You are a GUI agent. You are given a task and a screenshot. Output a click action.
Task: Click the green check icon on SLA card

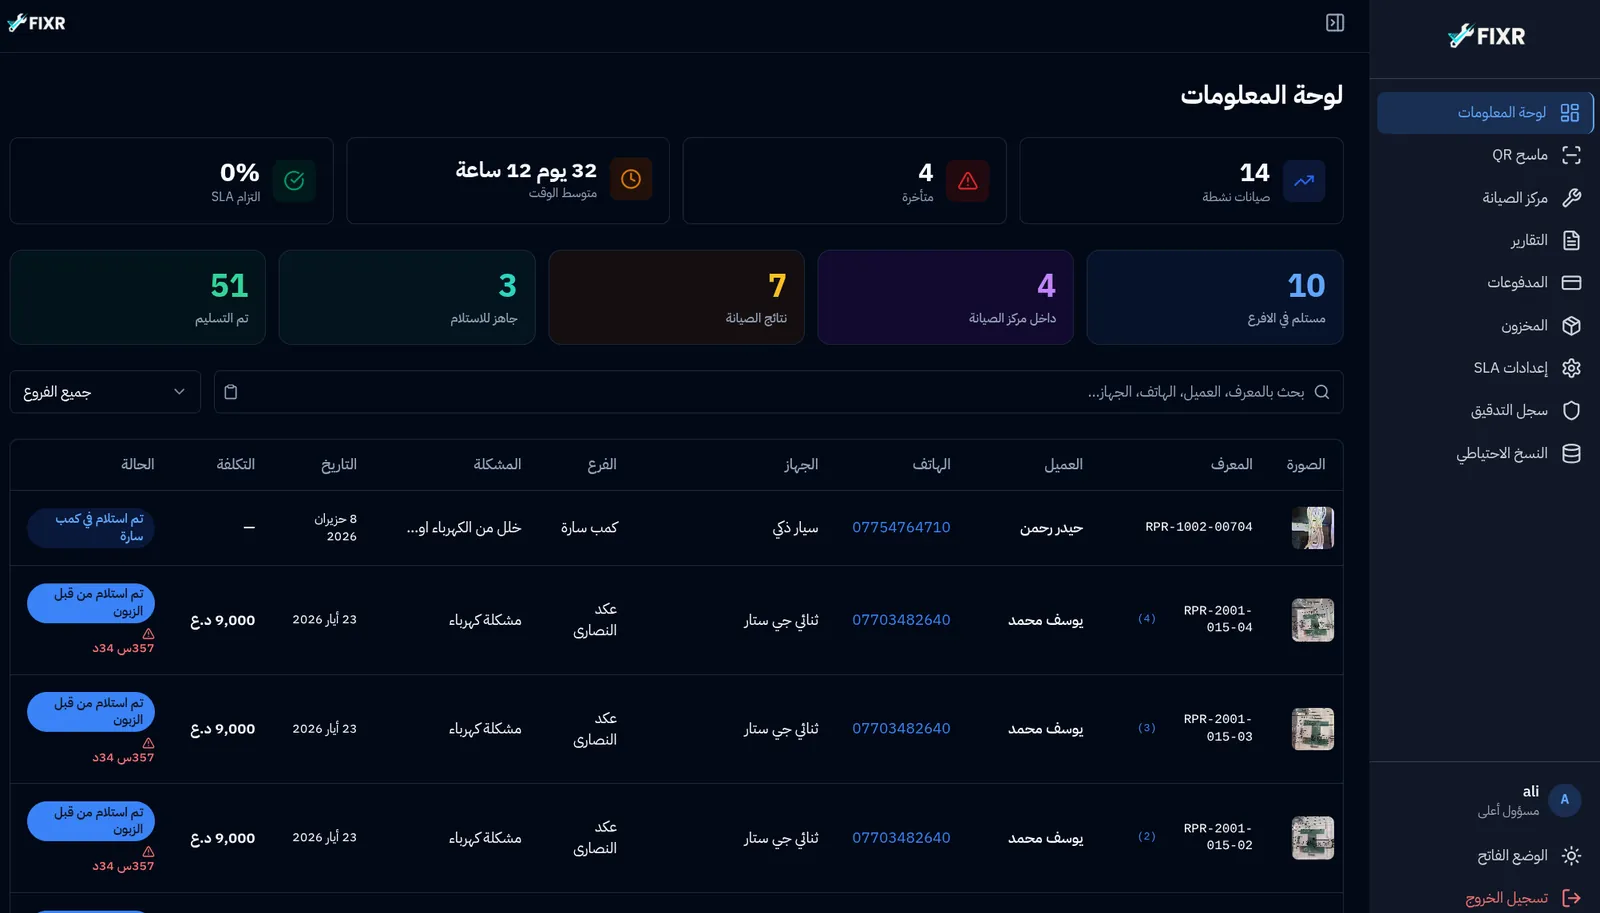(x=294, y=181)
